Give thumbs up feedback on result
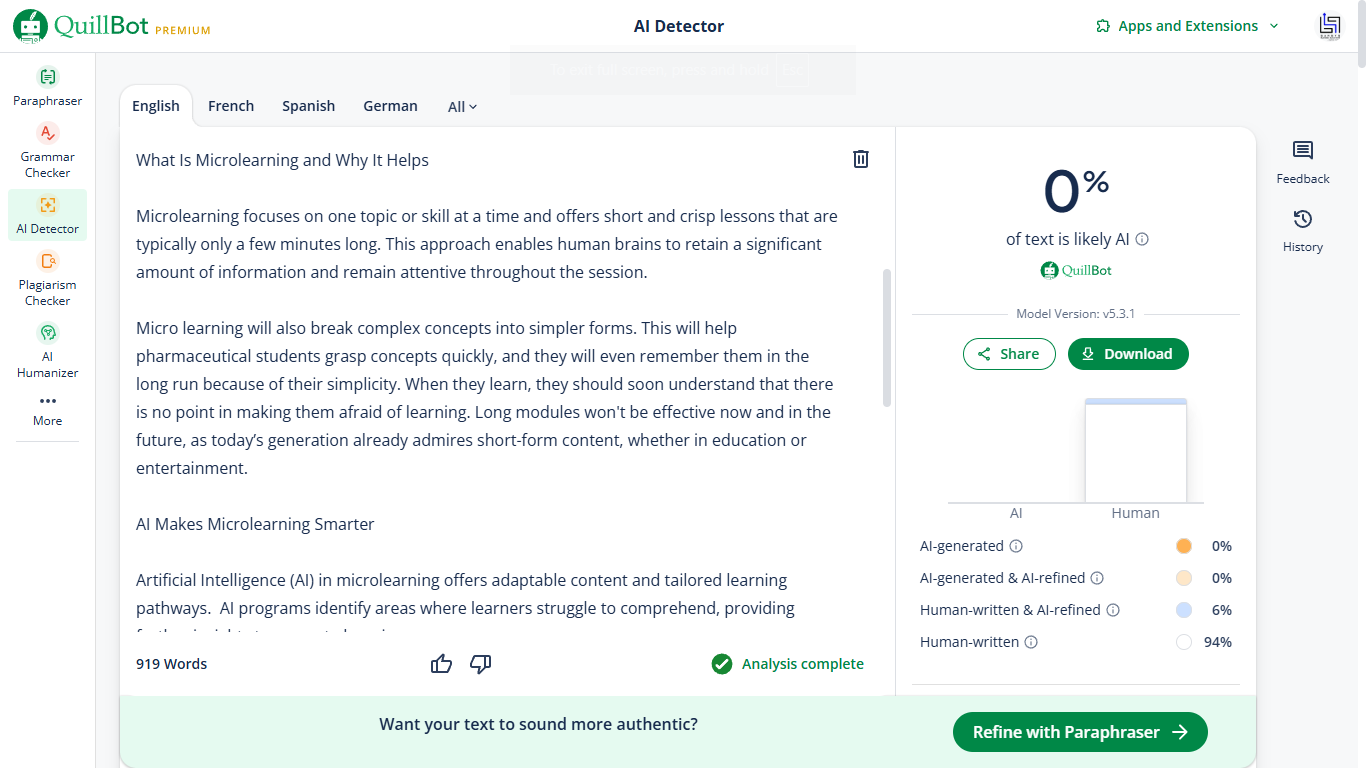Screen dimensions: 1366x768 click(441, 664)
